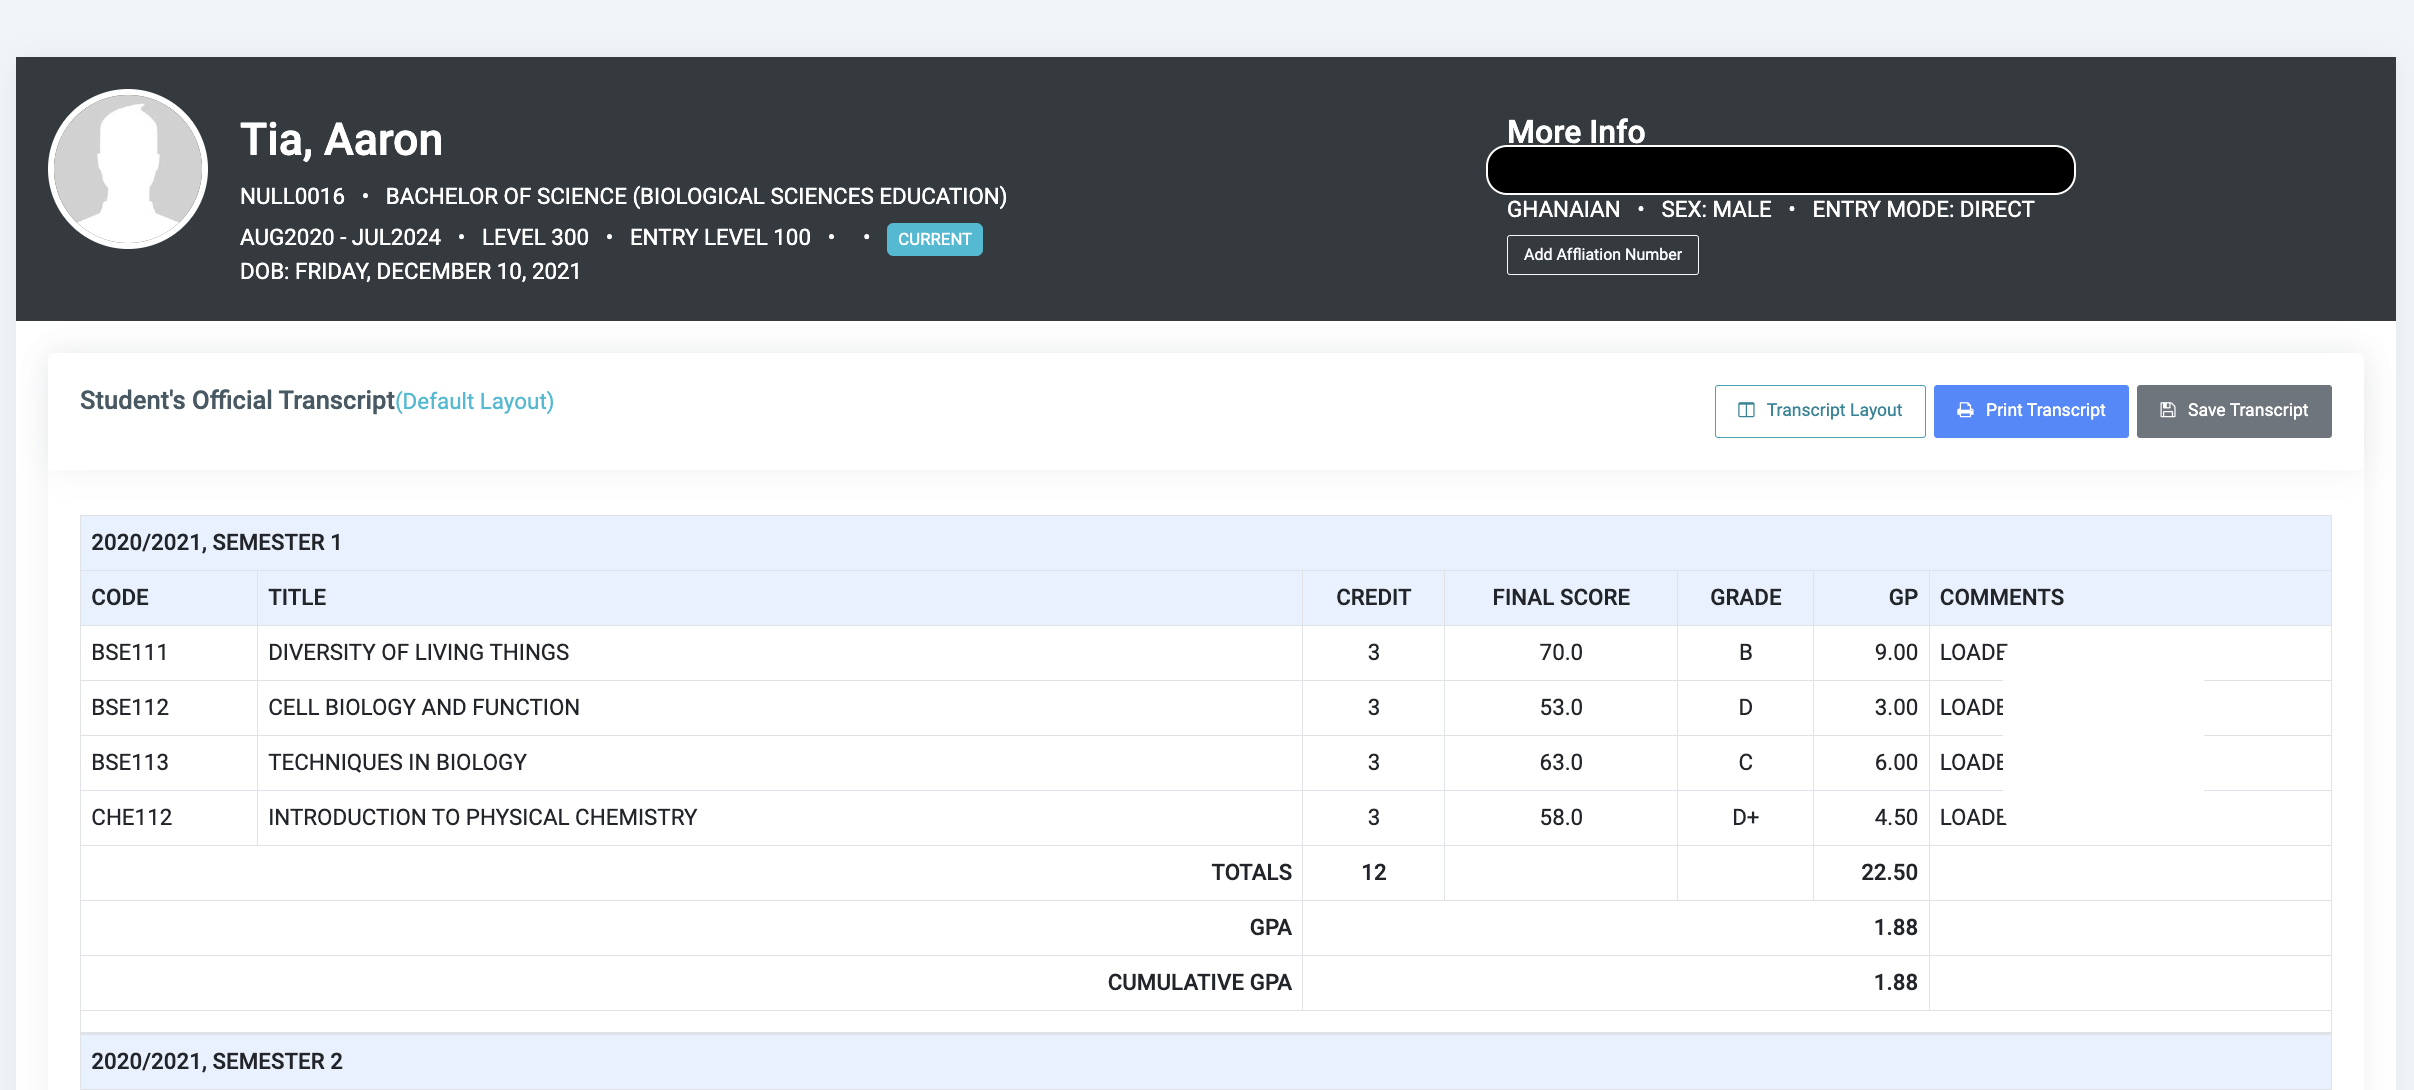The image size is (2414, 1090).
Task: Click the GRADE column header
Action: [x=1745, y=597]
